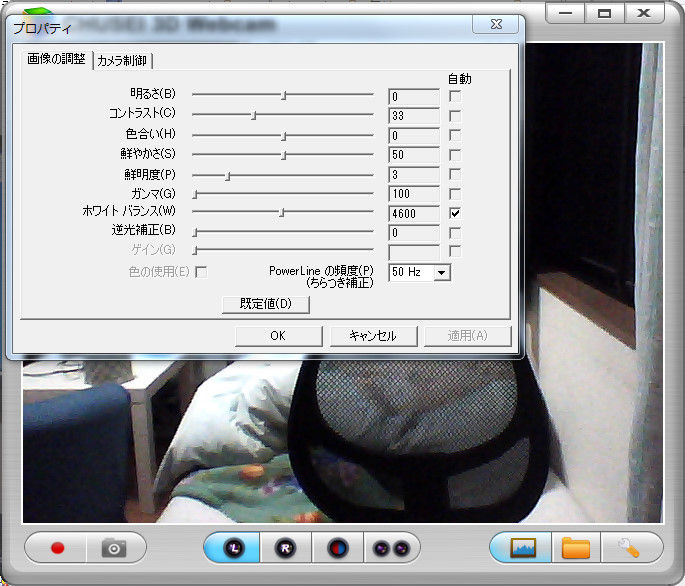This screenshot has width=685, height=586.
Task: Click the 逆光補正 value field showing 0
Action: point(414,233)
